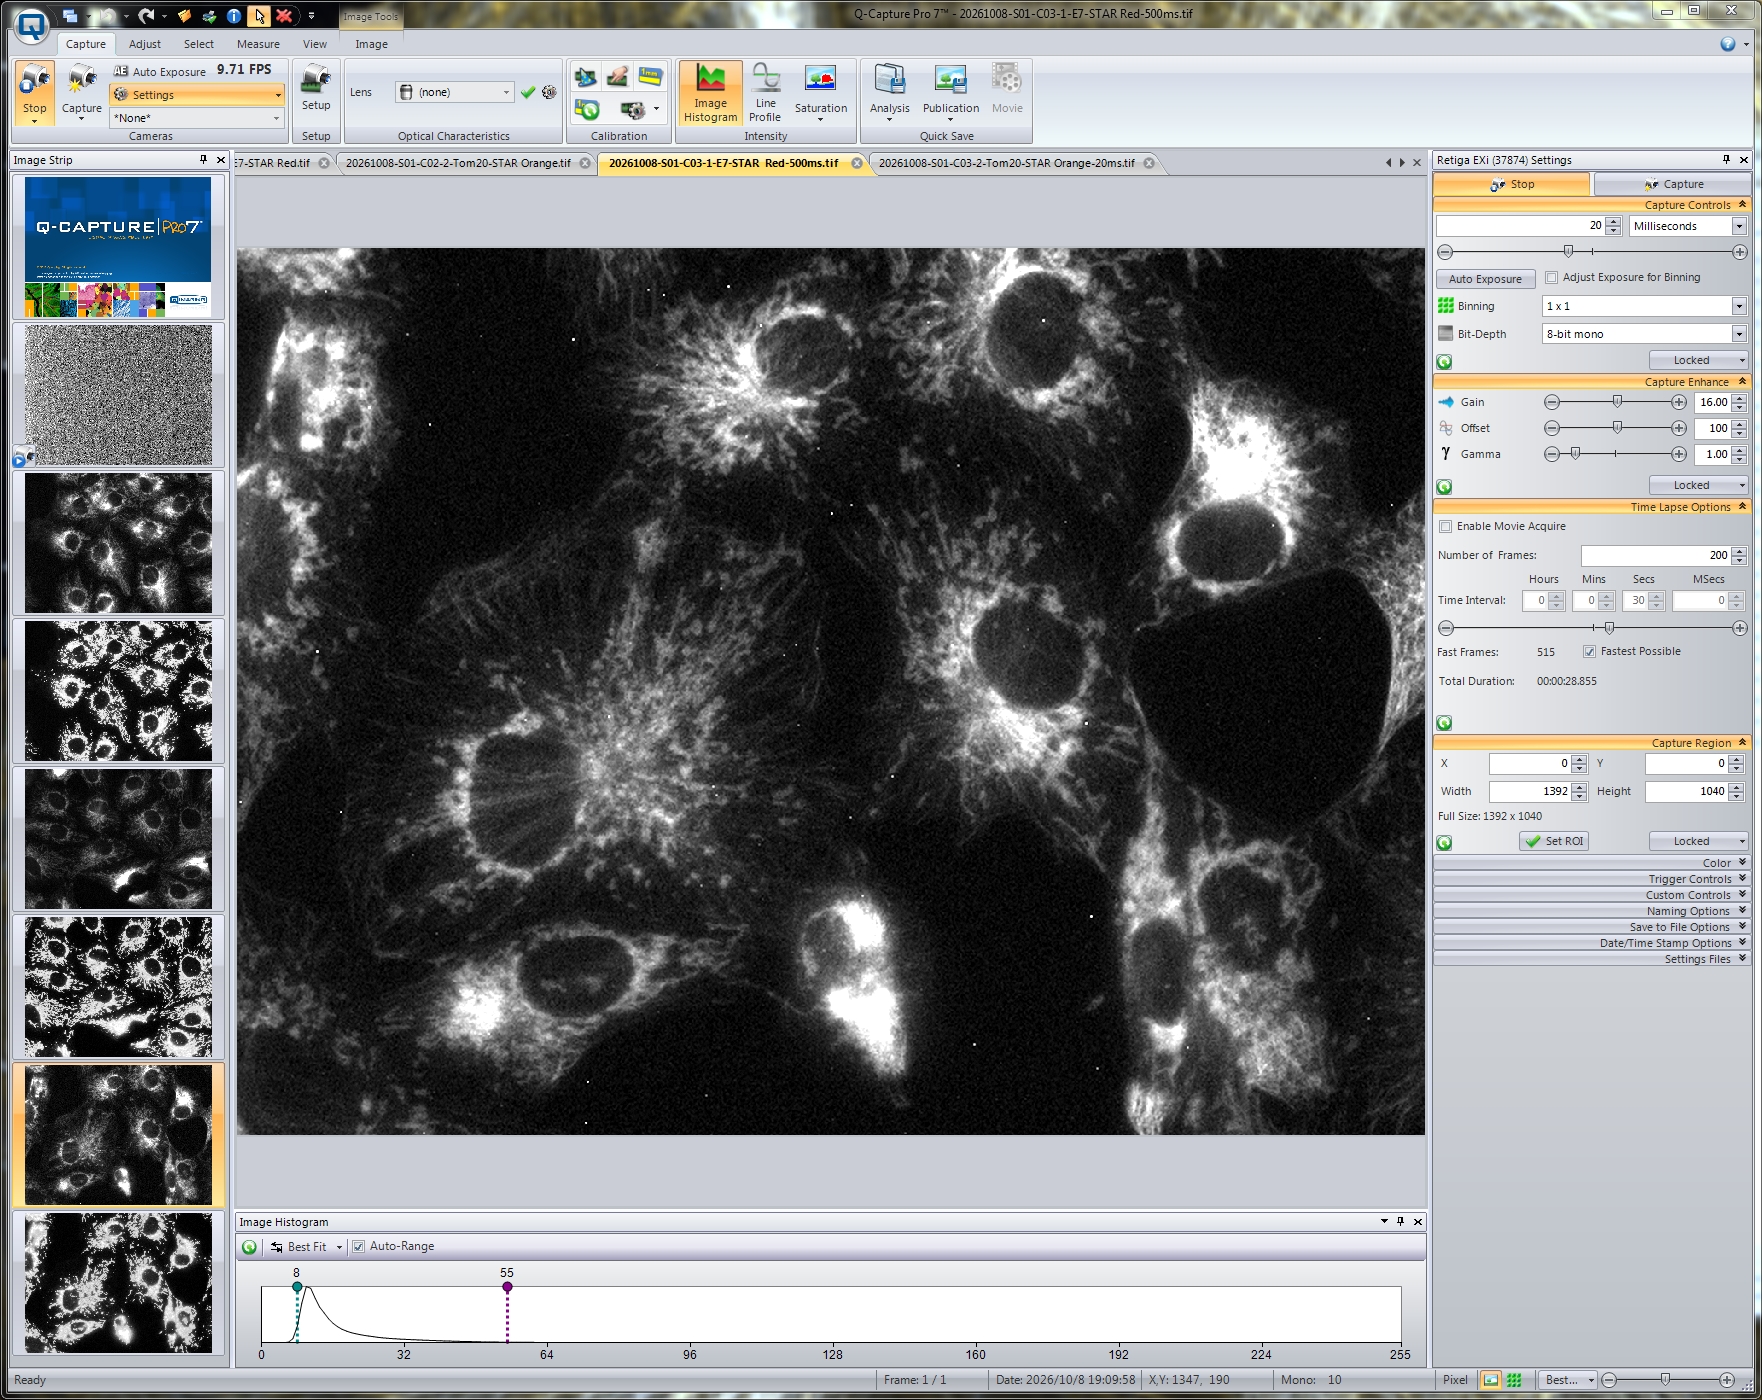Toggle the Auto-Range checkbox
Screen dimensions: 1762x1400
coord(359,1247)
